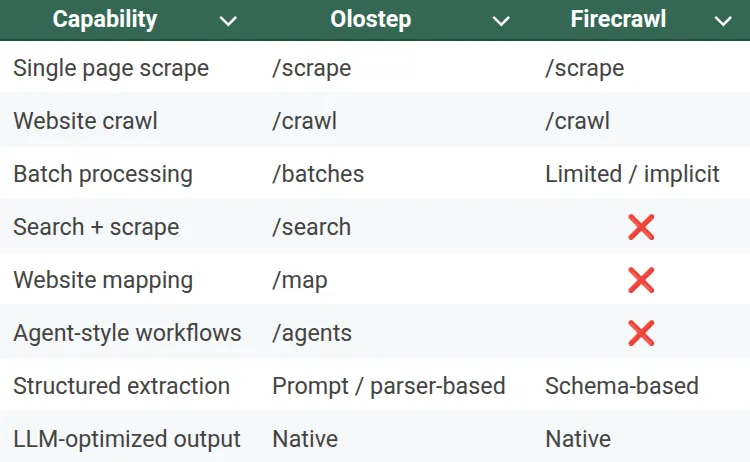750x462 pixels.
Task: Click the /agents cell
Action: [x=312, y=333]
